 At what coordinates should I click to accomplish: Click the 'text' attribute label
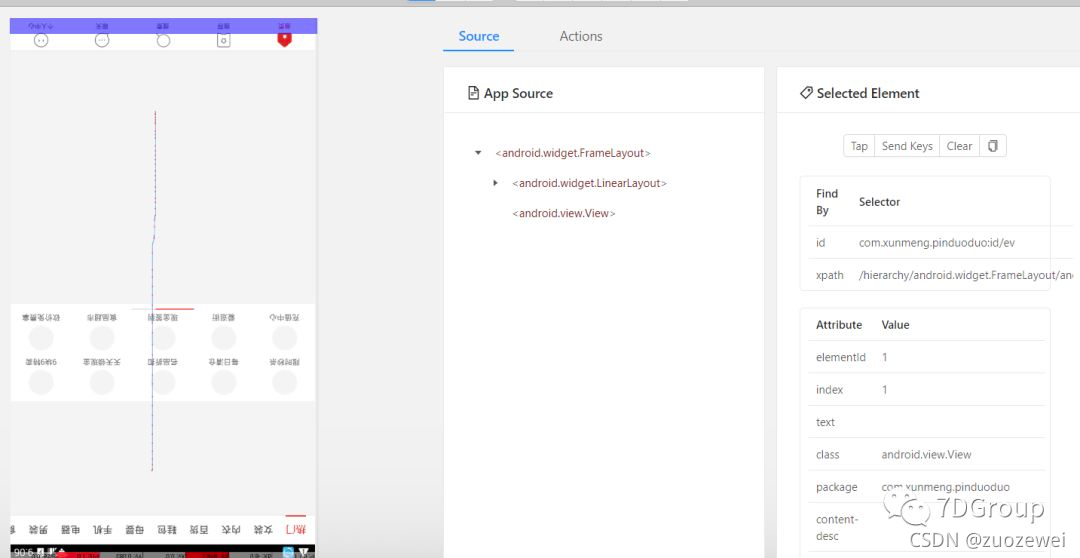click(x=825, y=422)
